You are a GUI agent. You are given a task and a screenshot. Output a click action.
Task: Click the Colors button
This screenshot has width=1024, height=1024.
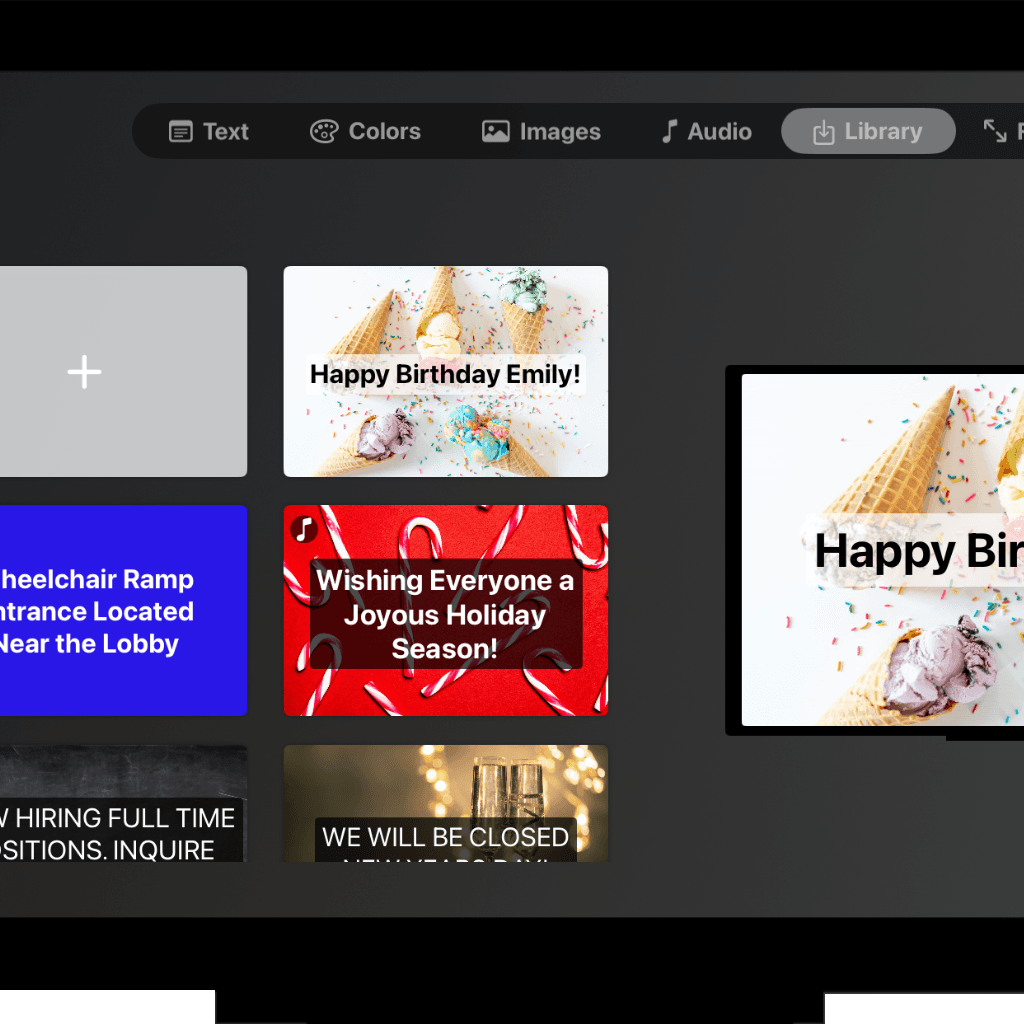(364, 131)
